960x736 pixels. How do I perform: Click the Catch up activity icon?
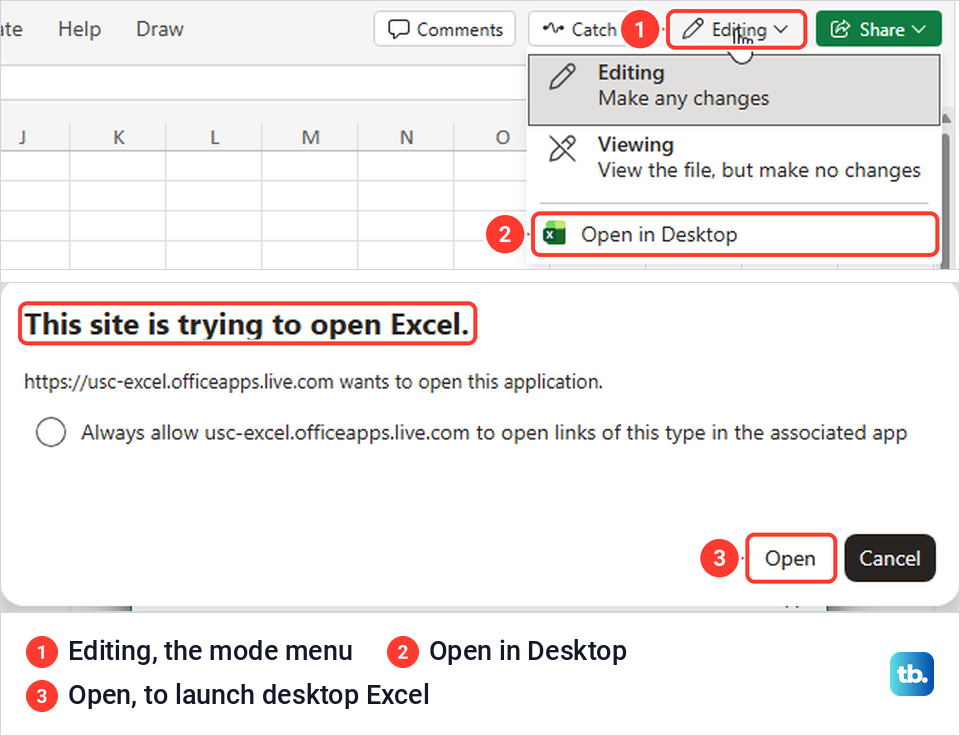coord(553,28)
